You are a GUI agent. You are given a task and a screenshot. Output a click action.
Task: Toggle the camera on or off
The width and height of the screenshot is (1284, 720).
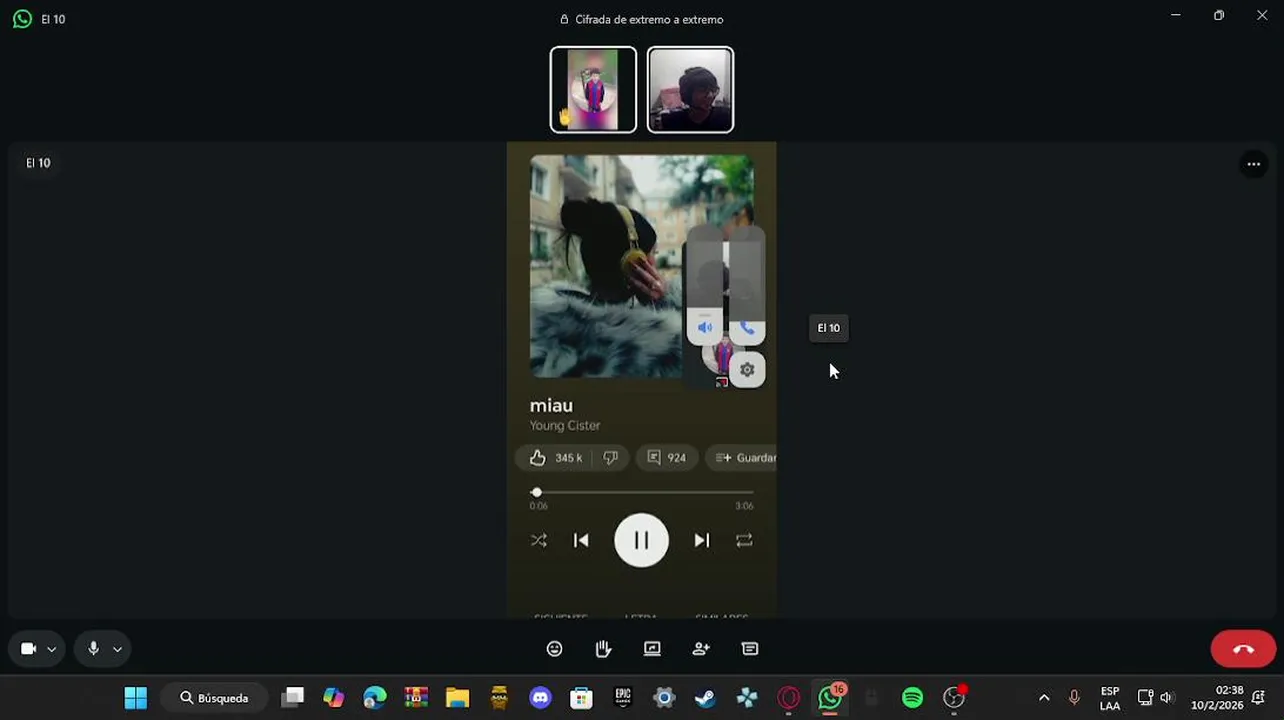(x=29, y=649)
